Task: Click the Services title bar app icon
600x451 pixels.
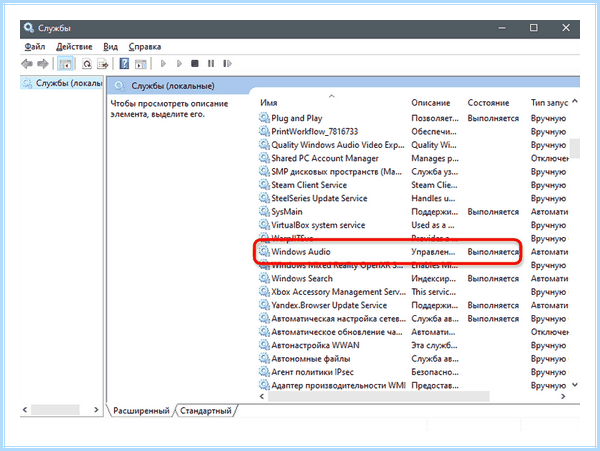Action: 29,28
